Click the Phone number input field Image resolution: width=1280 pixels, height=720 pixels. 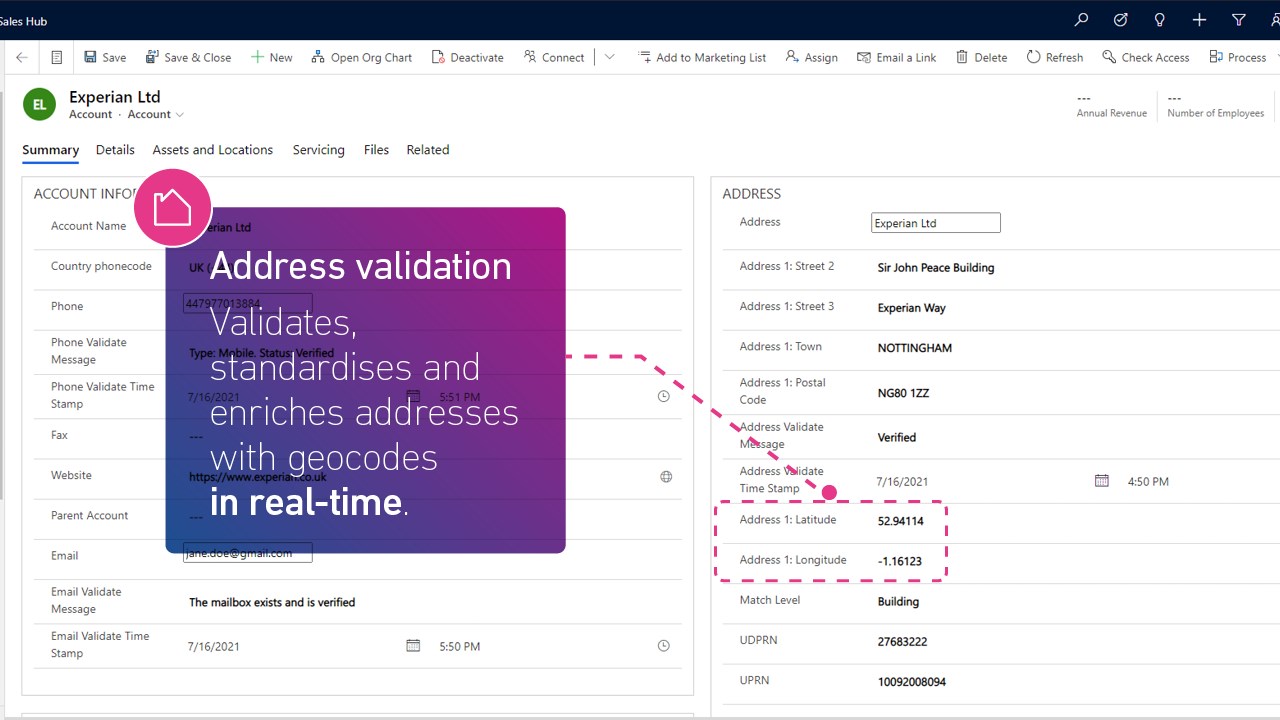click(x=247, y=303)
